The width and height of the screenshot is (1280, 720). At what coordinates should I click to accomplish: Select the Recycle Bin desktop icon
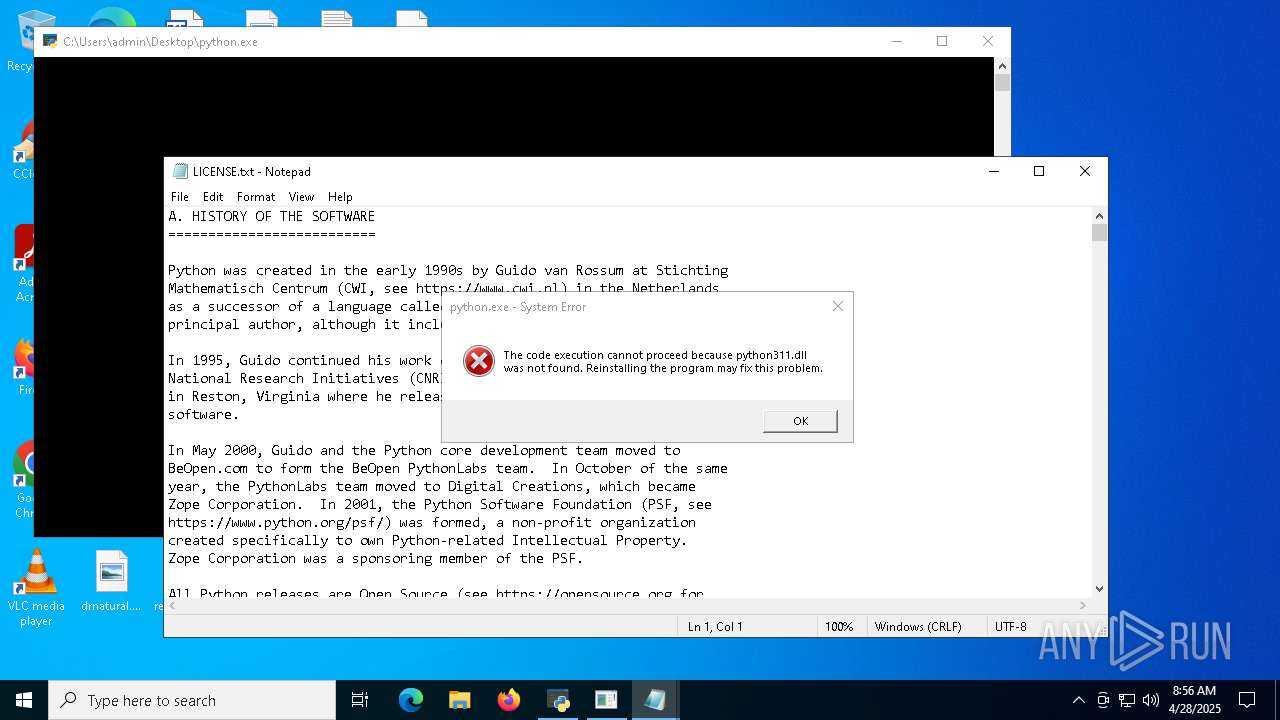(20, 42)
